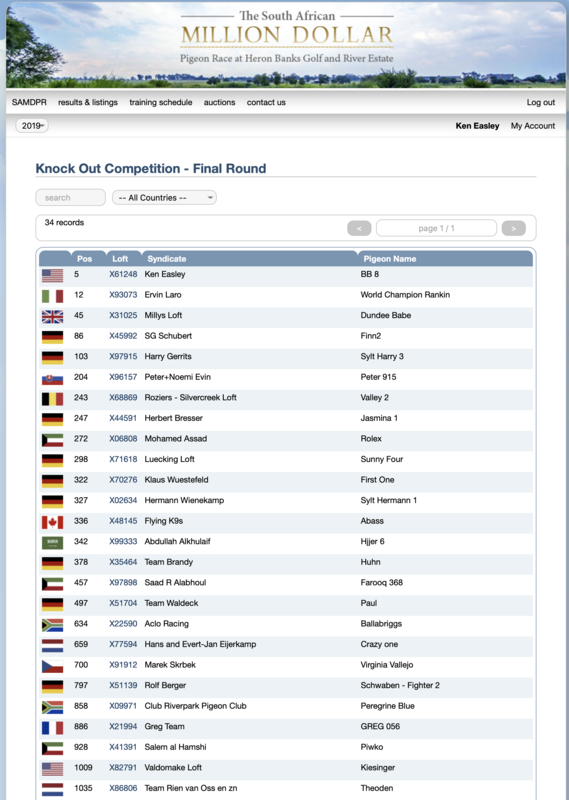Go to the next results page

pos(513,228)
